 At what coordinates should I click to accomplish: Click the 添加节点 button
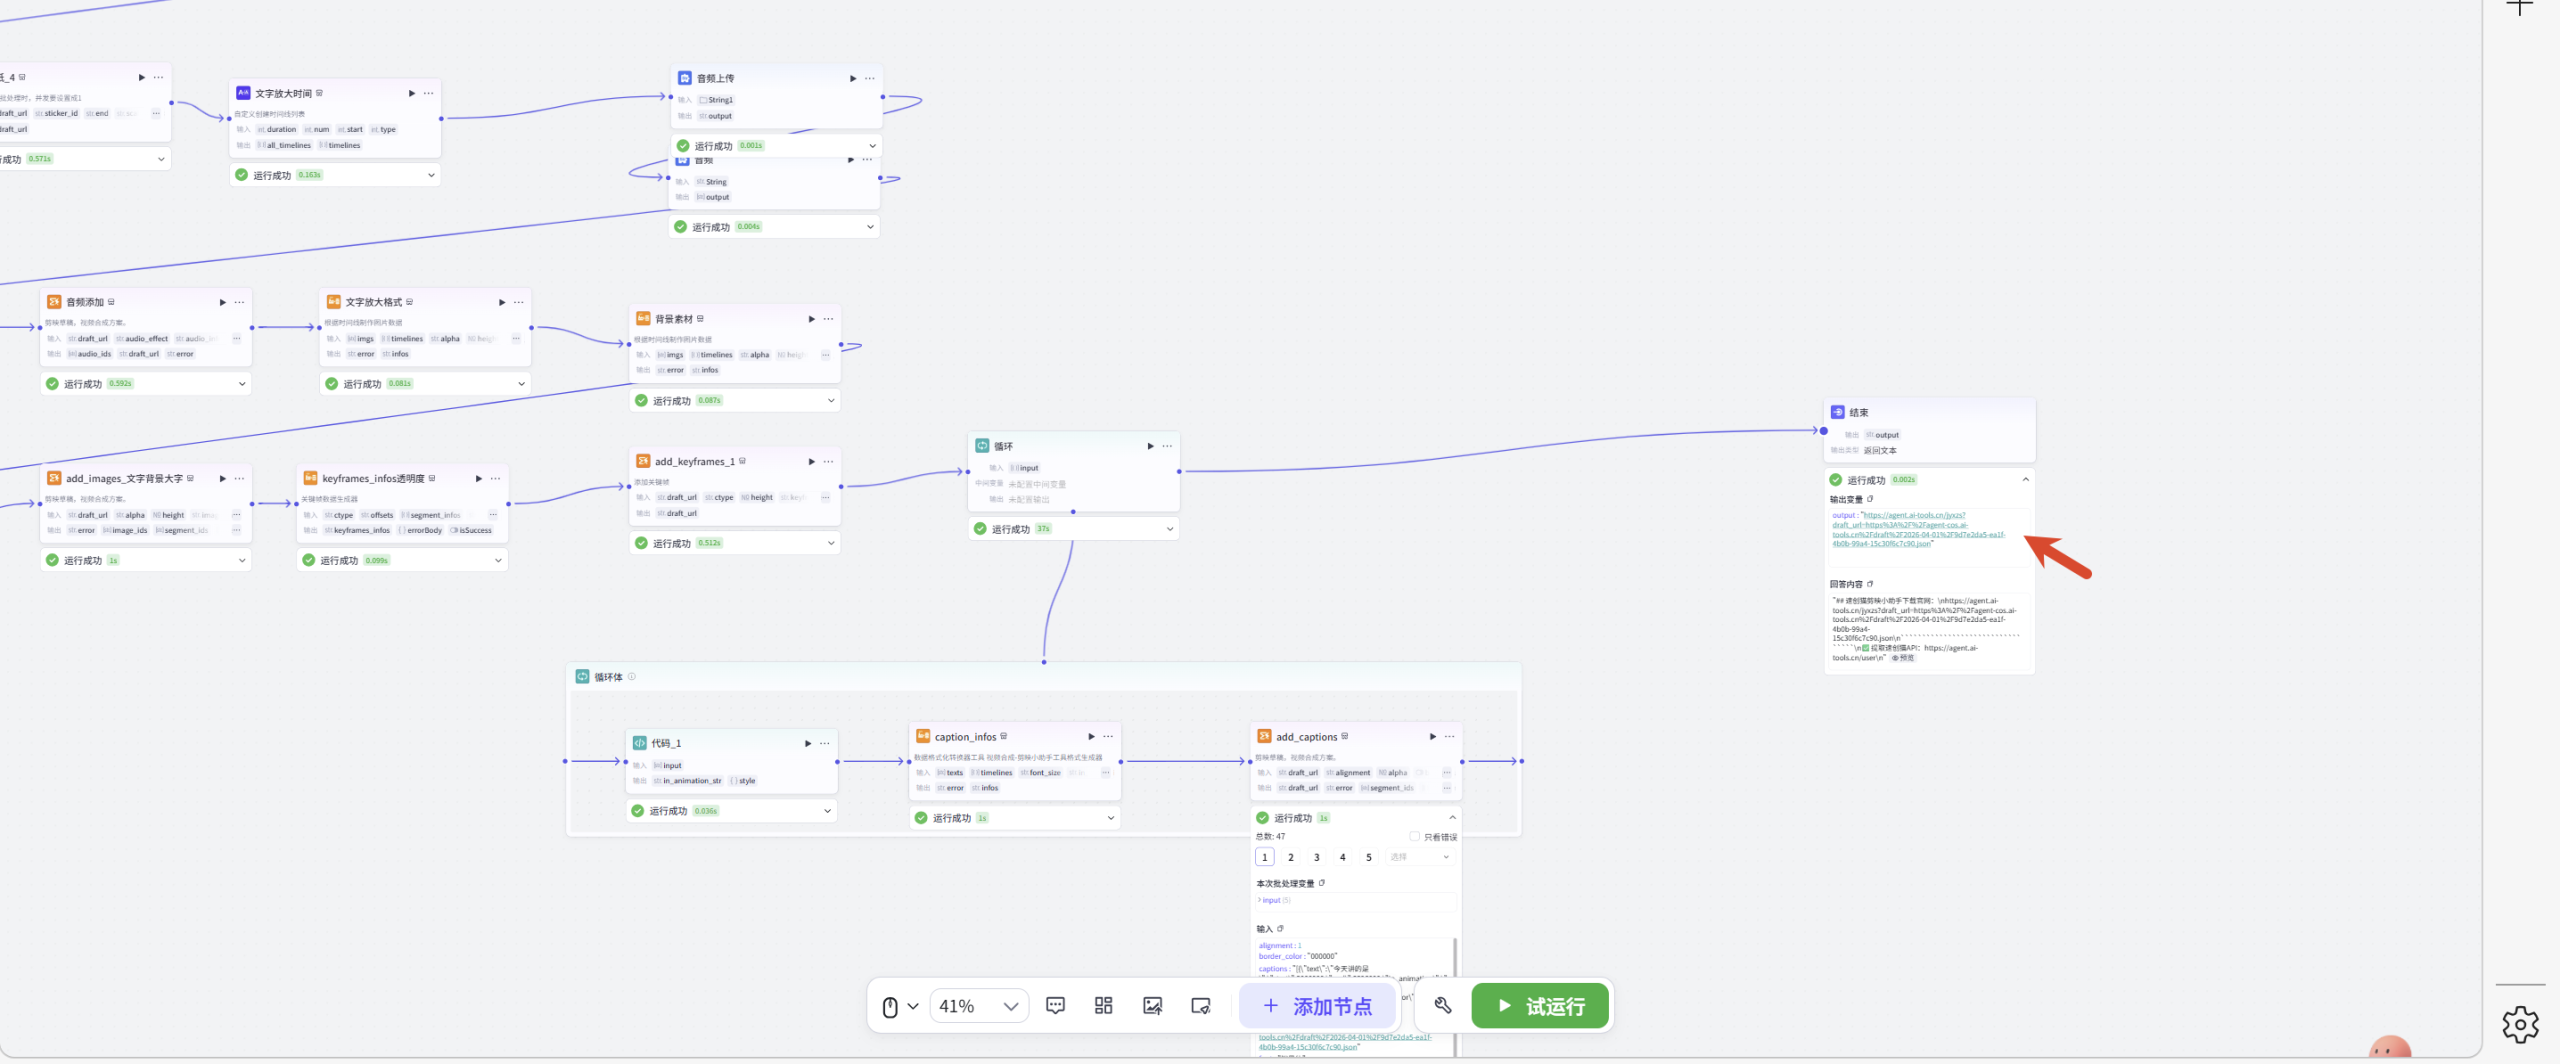(x=1317, y=1006)
